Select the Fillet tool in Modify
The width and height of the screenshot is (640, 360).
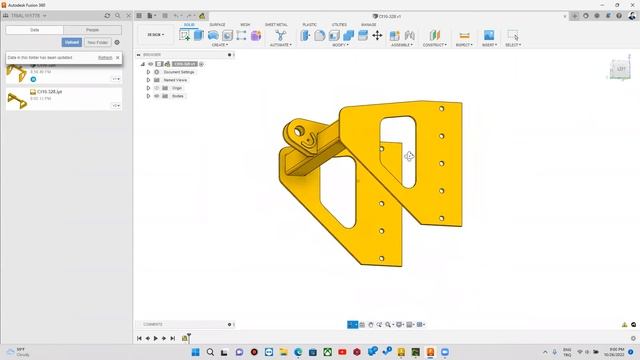(x=320, y=36)
